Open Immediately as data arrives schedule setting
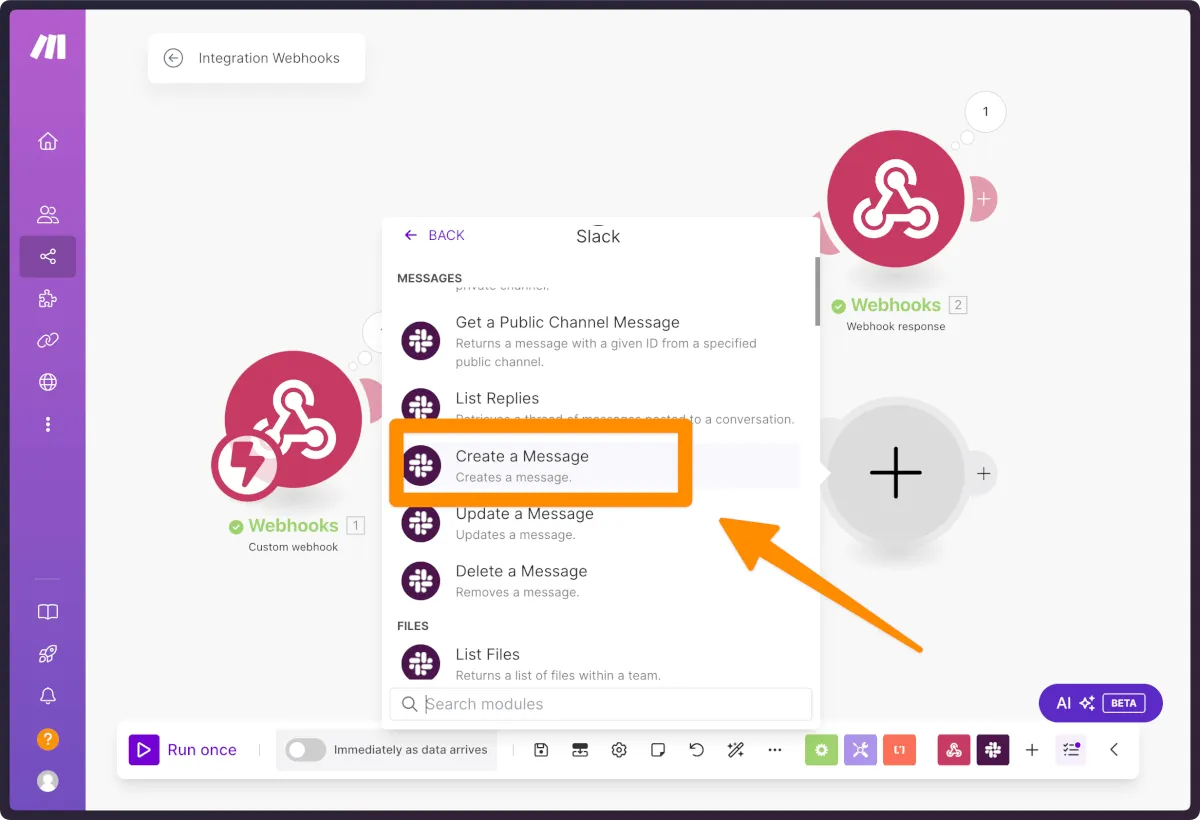 410,750
